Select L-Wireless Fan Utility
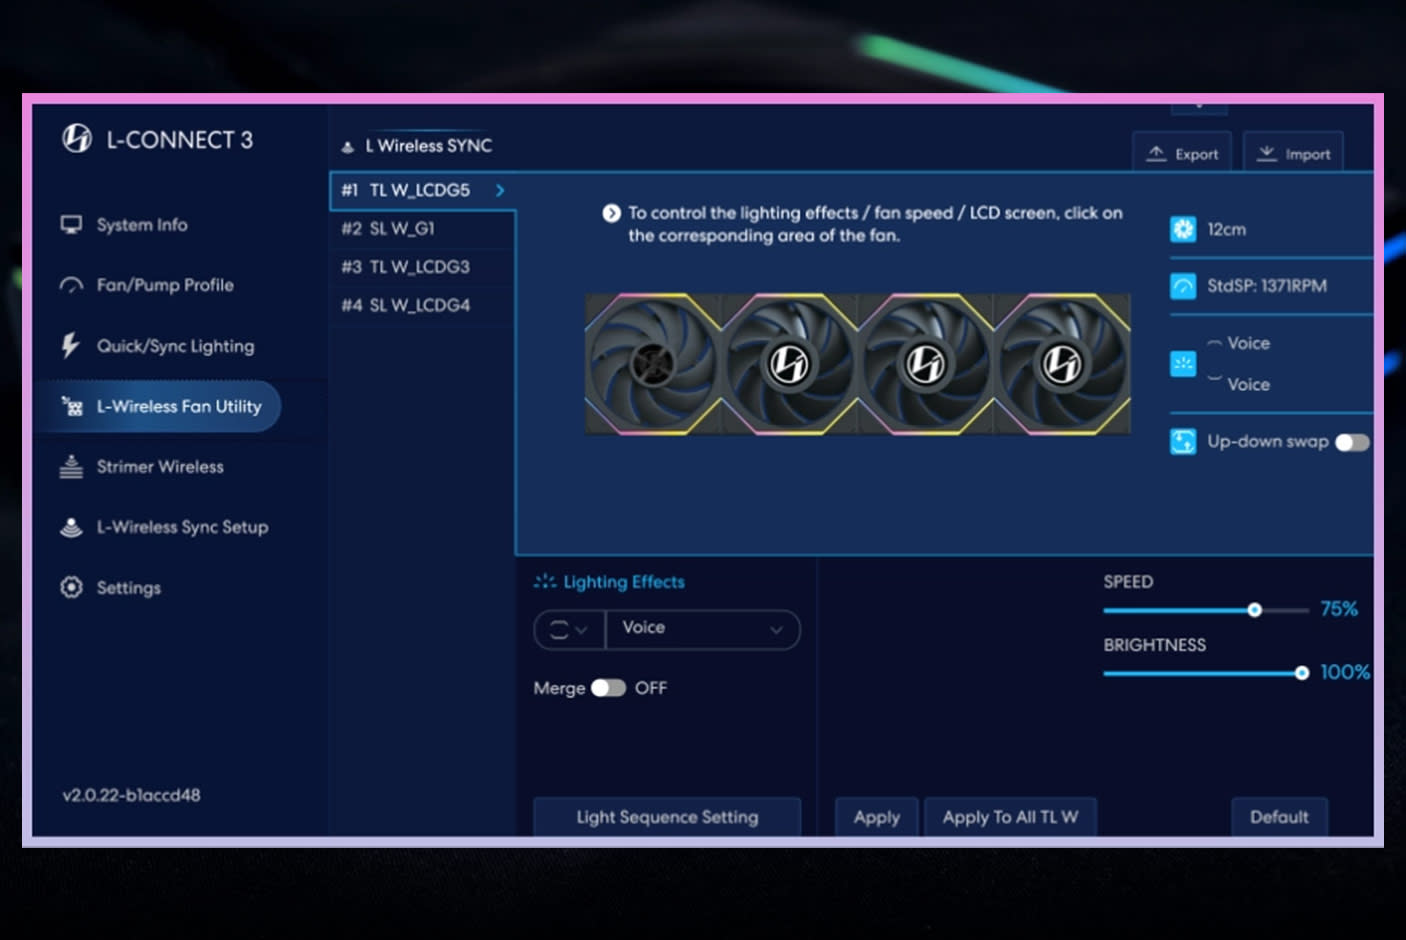This screenshot has height=940, width=1406. [x=158, y=406]
